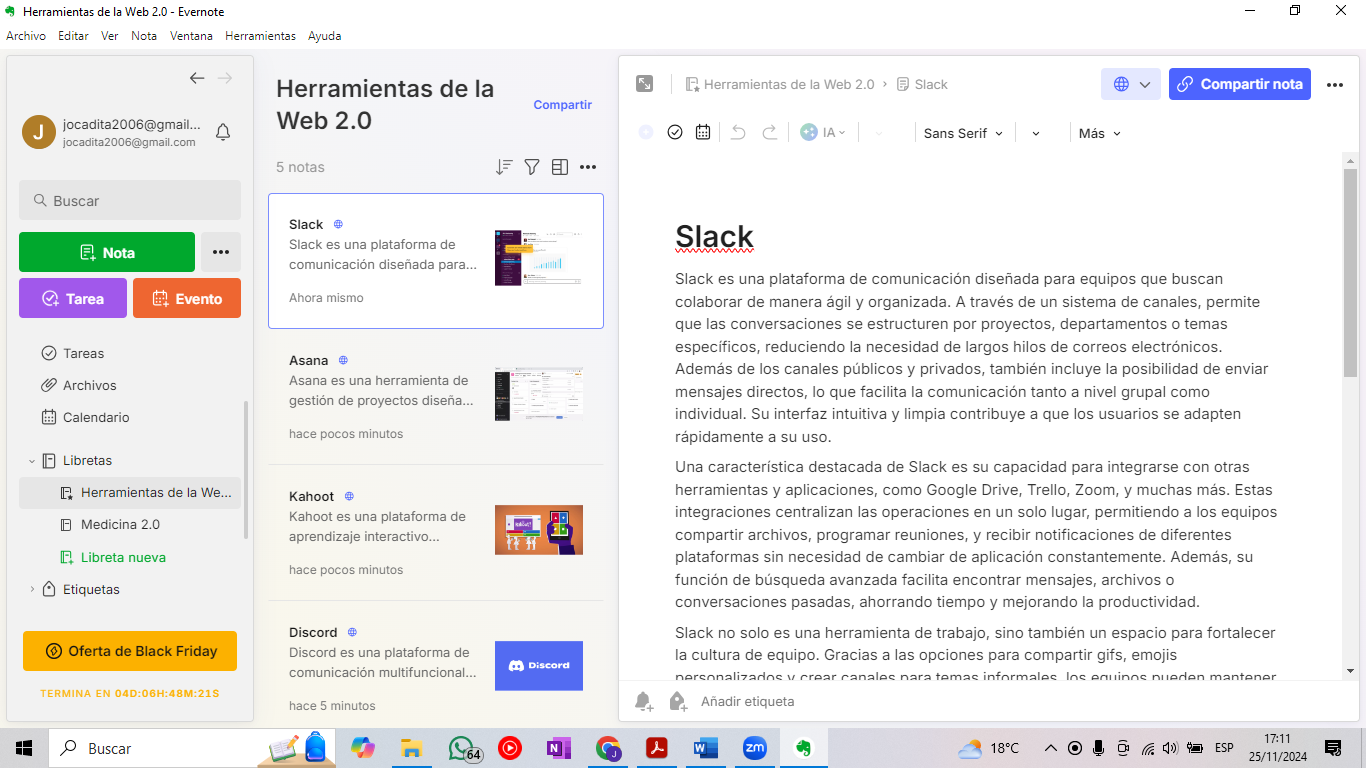Open the globe publish dropdown
Screen dimensions: 1366x768
coord(1131,84)
